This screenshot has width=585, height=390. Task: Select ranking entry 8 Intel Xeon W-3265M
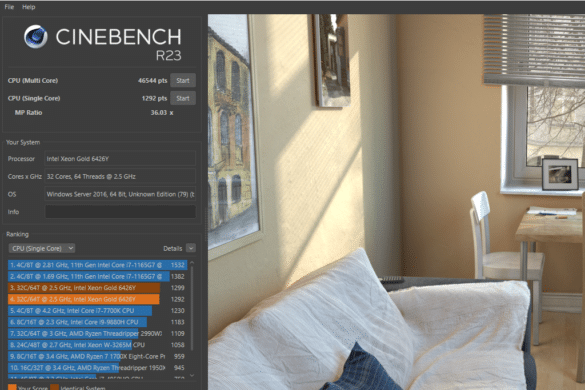(x=97, y=345)
